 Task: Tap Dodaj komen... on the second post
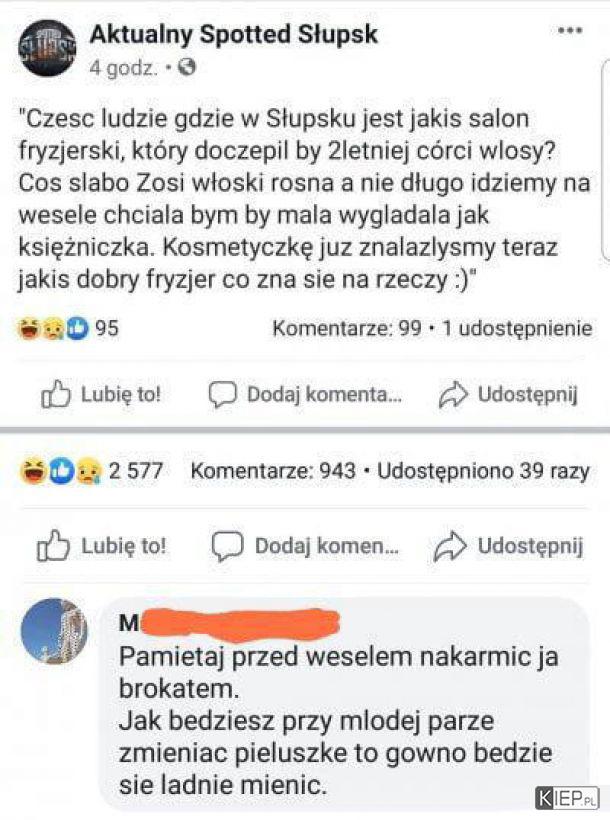click(x=305, y=546)
